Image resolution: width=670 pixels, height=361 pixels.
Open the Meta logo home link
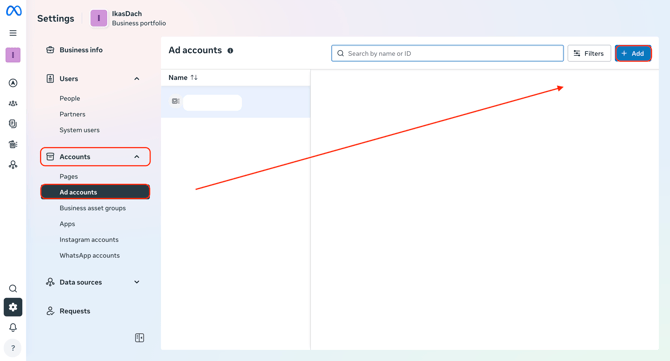pyautogui.click(x=14, y=11)
